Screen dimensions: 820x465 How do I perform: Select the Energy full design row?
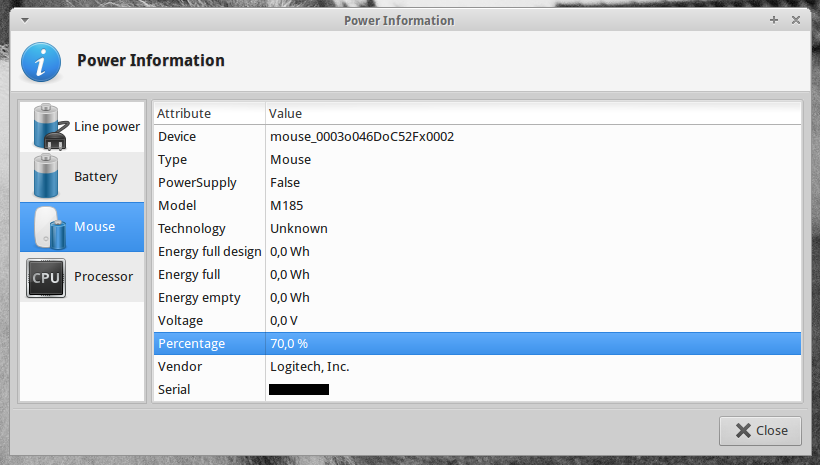[477, 251]
